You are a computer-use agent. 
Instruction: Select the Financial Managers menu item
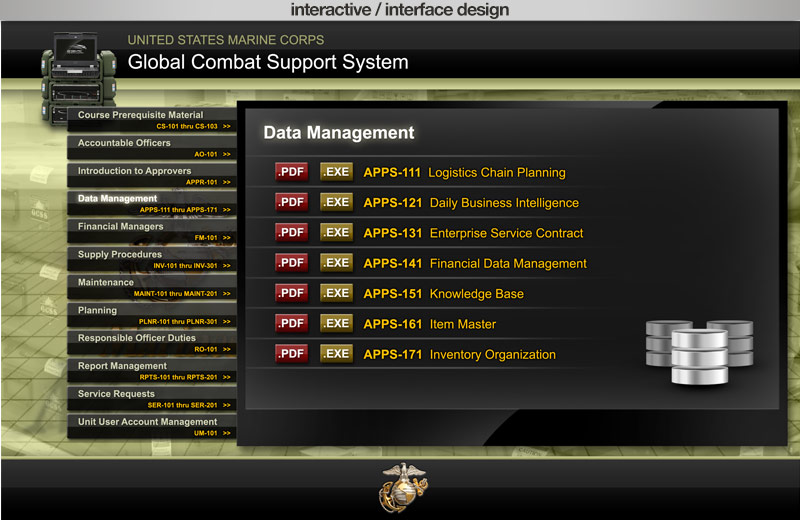point(120,227)
